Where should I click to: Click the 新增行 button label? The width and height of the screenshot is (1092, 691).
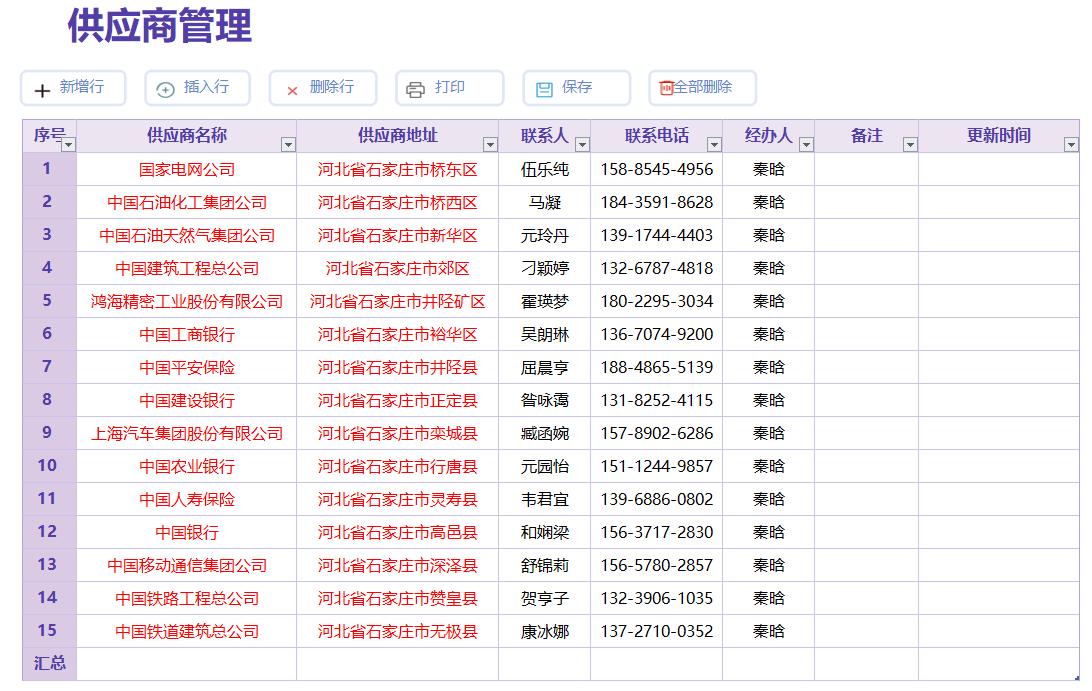pyautogui.click(x=81, y=87)
